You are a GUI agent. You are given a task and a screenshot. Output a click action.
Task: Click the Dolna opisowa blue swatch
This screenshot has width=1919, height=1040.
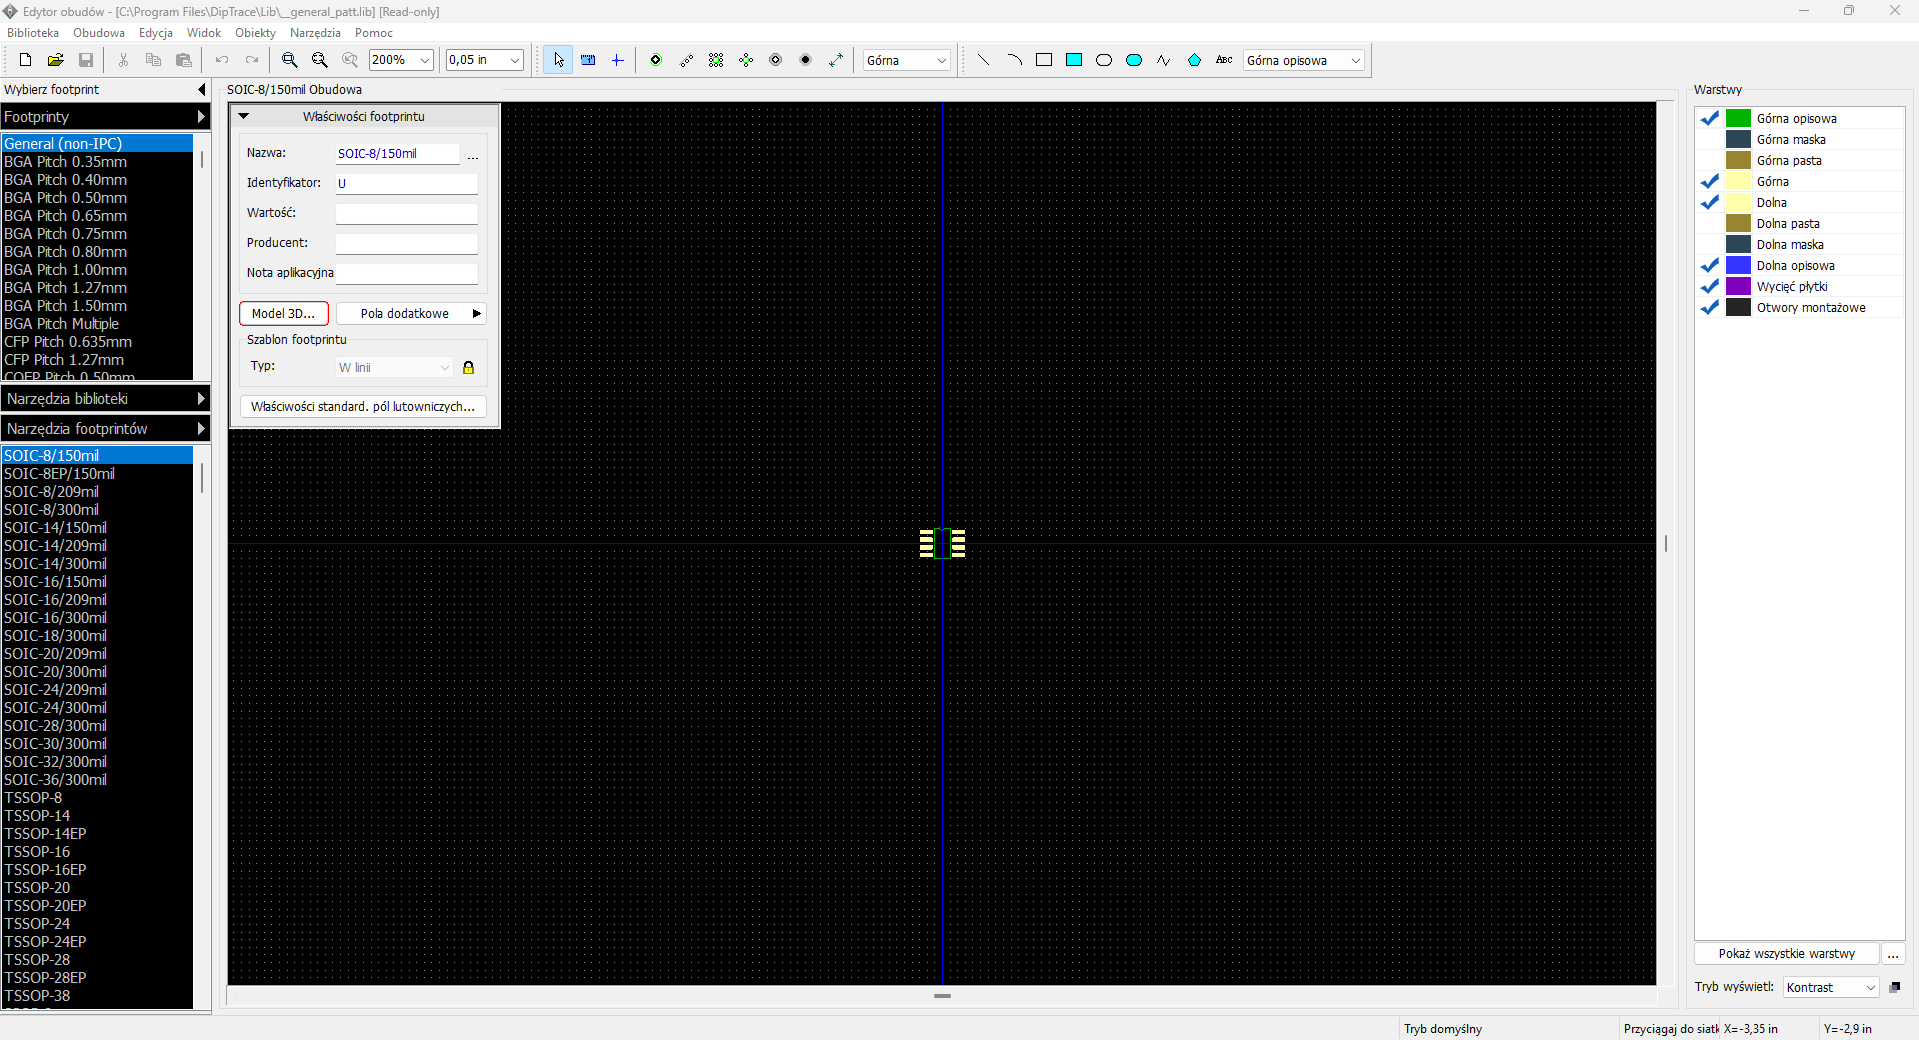(x=1739, y=265)
